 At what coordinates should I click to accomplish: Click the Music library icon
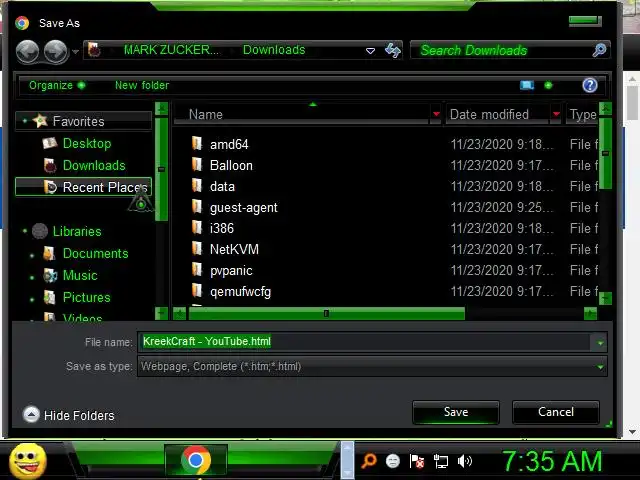coord(50,276)
